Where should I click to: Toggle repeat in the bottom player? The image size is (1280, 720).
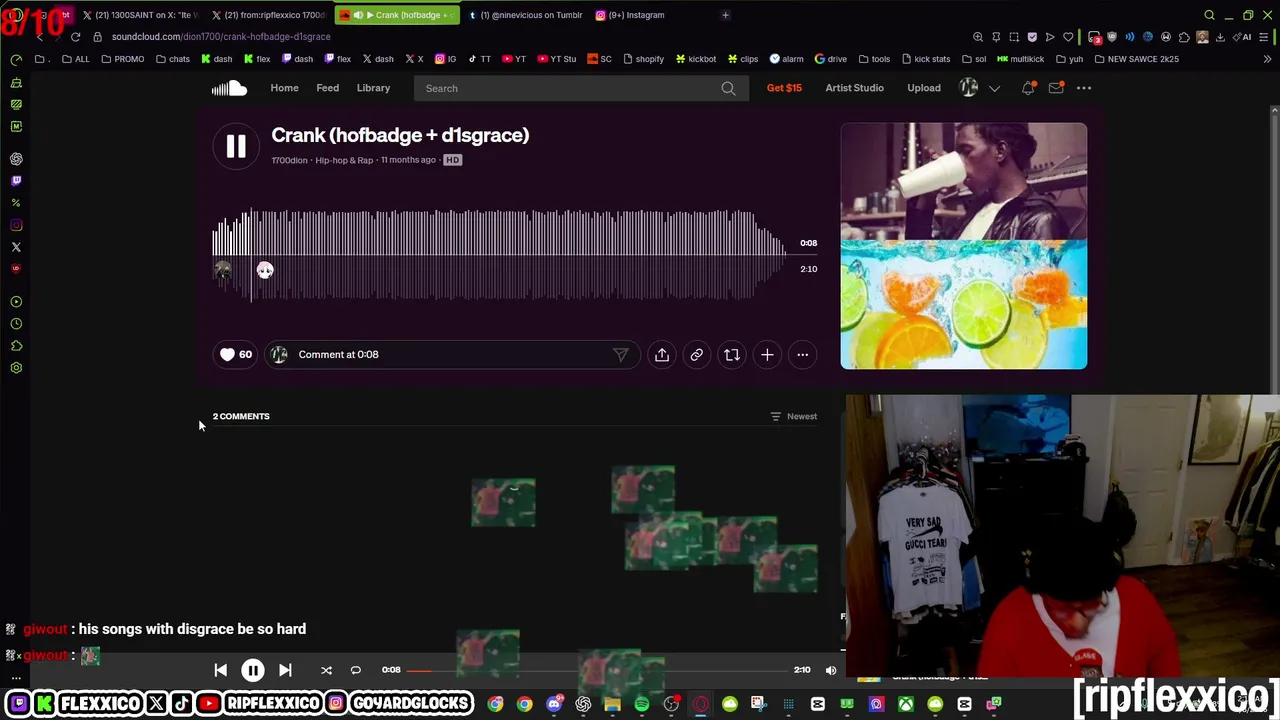(355, 670)
